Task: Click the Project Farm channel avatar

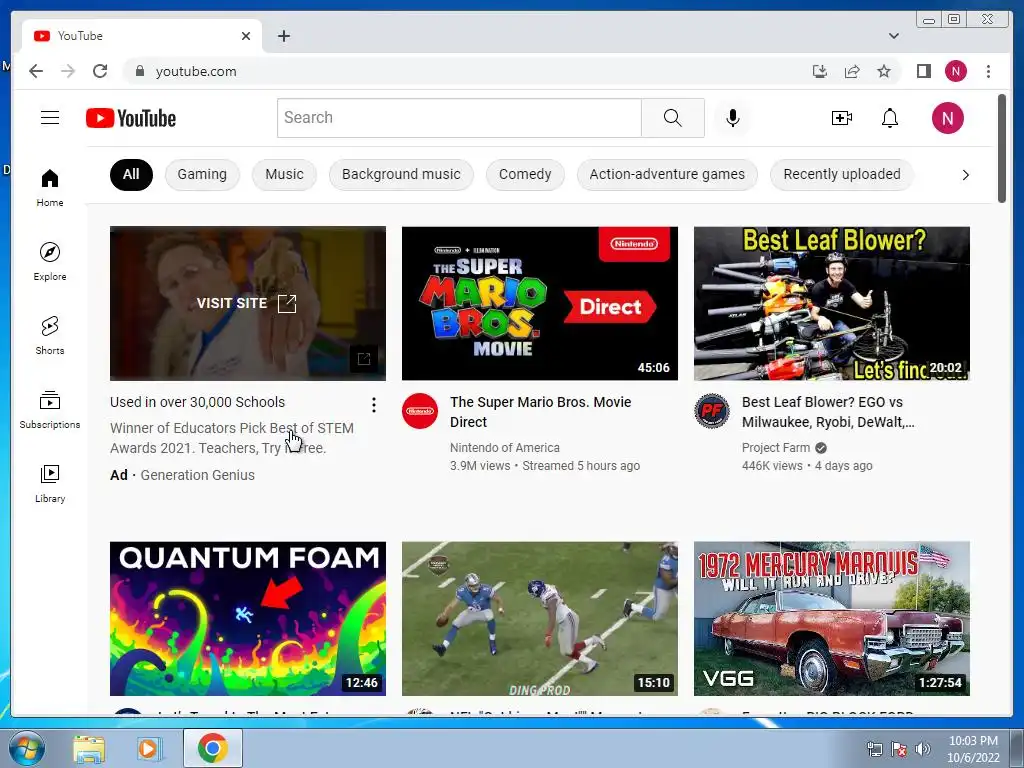Action: click(712, 411)
